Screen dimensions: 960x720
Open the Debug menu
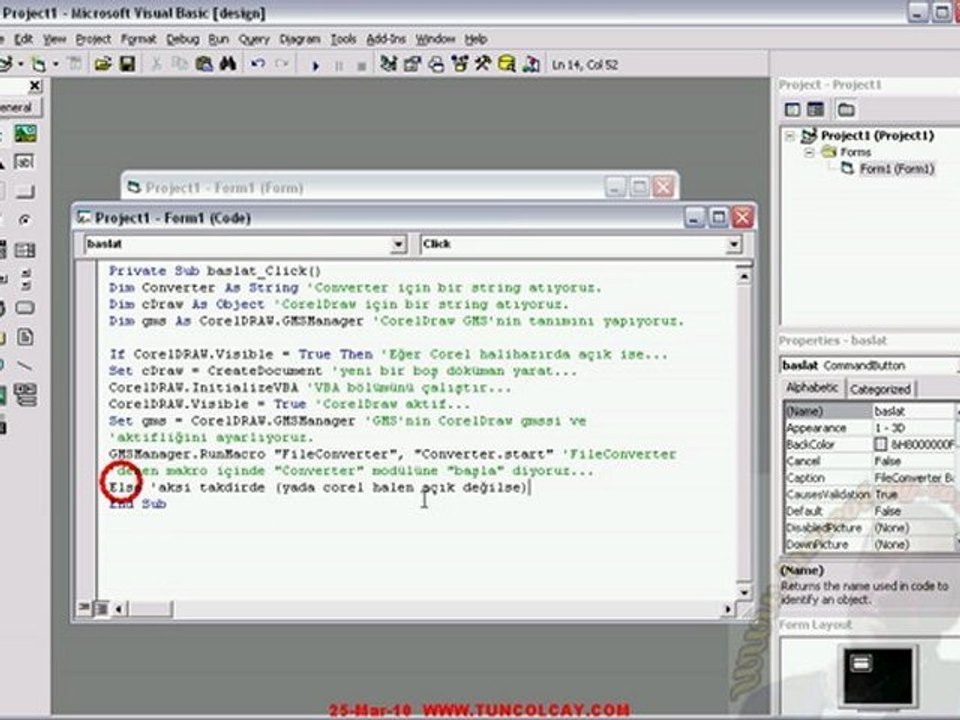coord(182,39)
